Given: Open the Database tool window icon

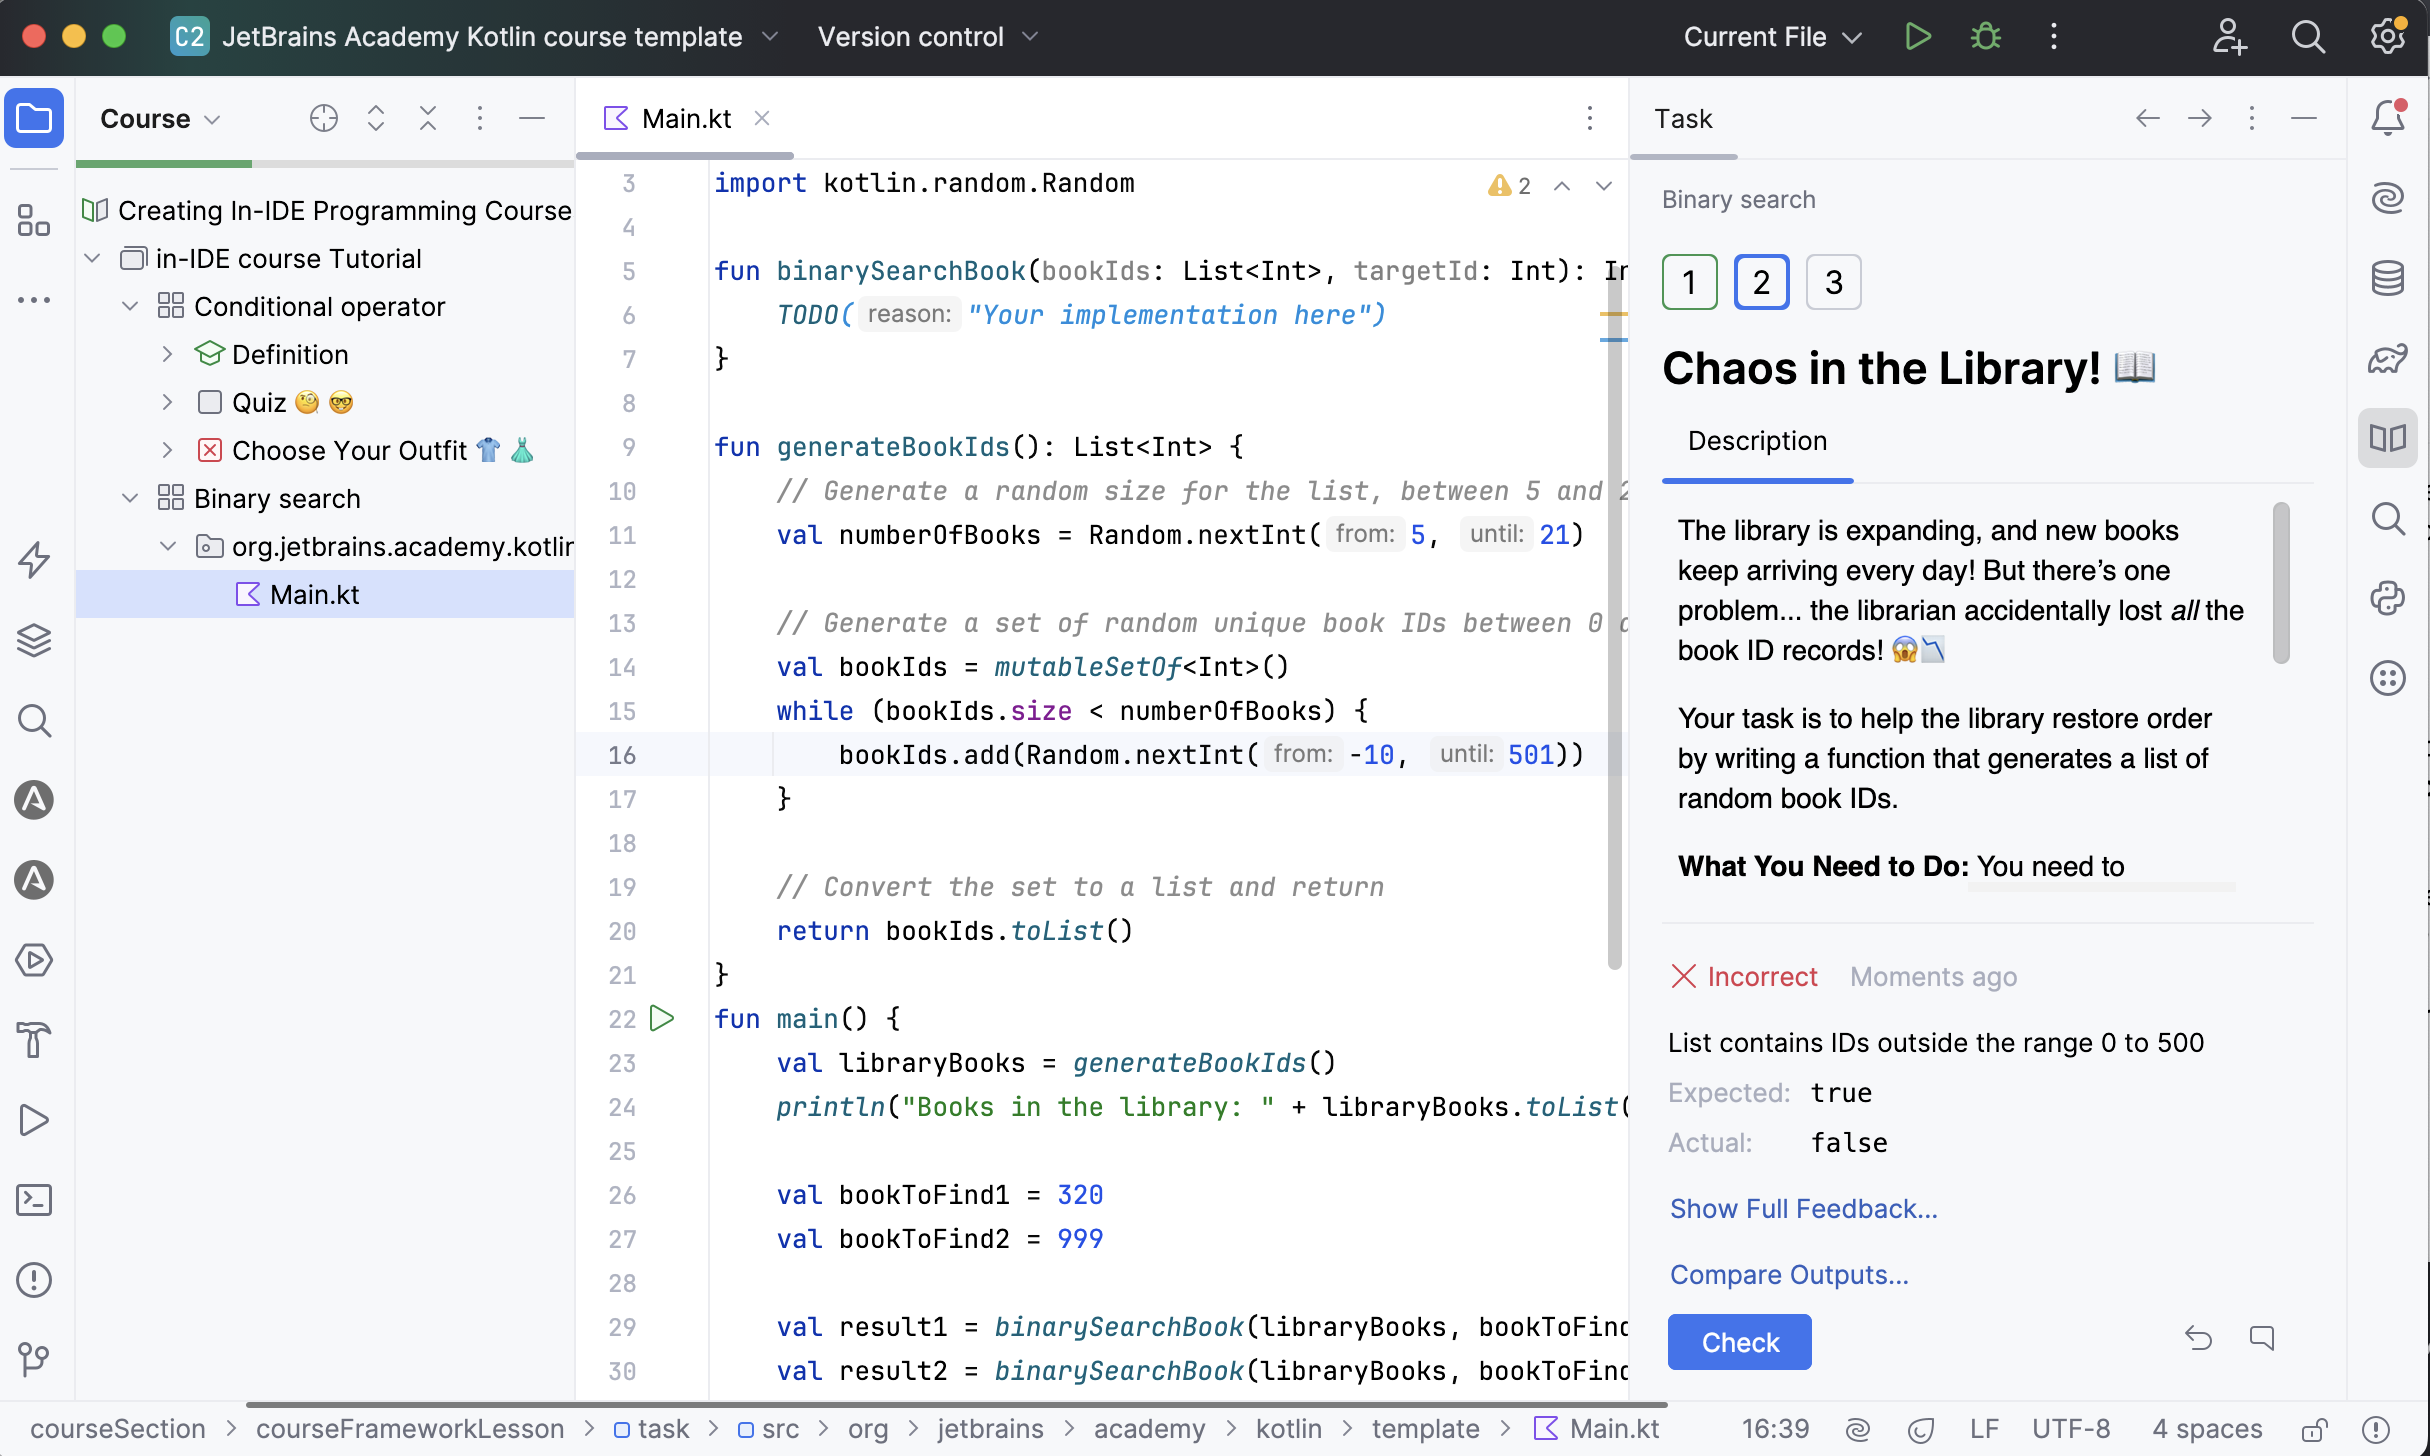Looking at the screenshot, I should coord(2388,278).
